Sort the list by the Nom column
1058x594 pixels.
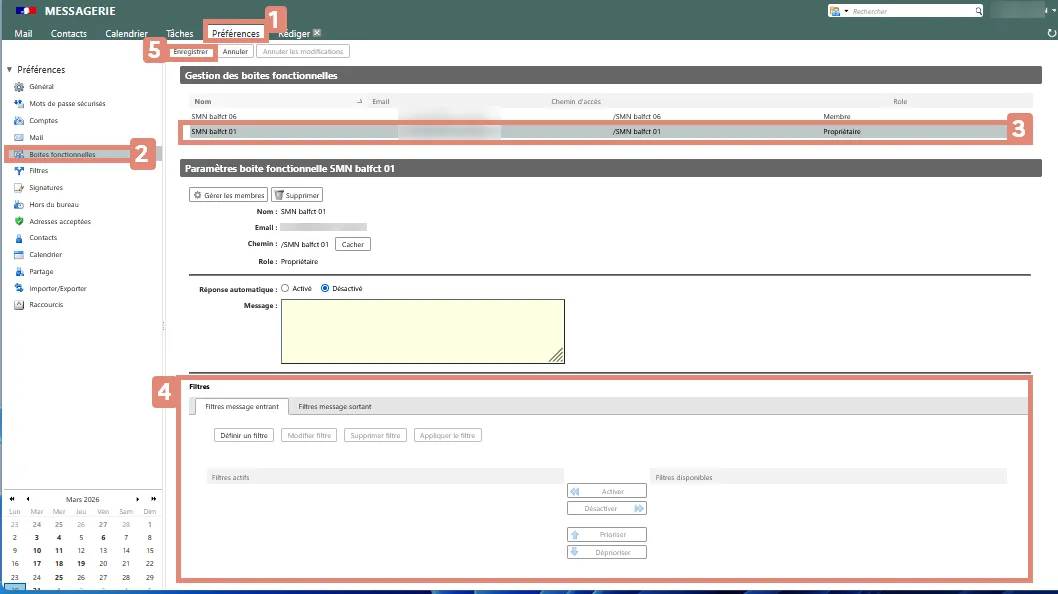pyautogui.click(x=202, y=101)
